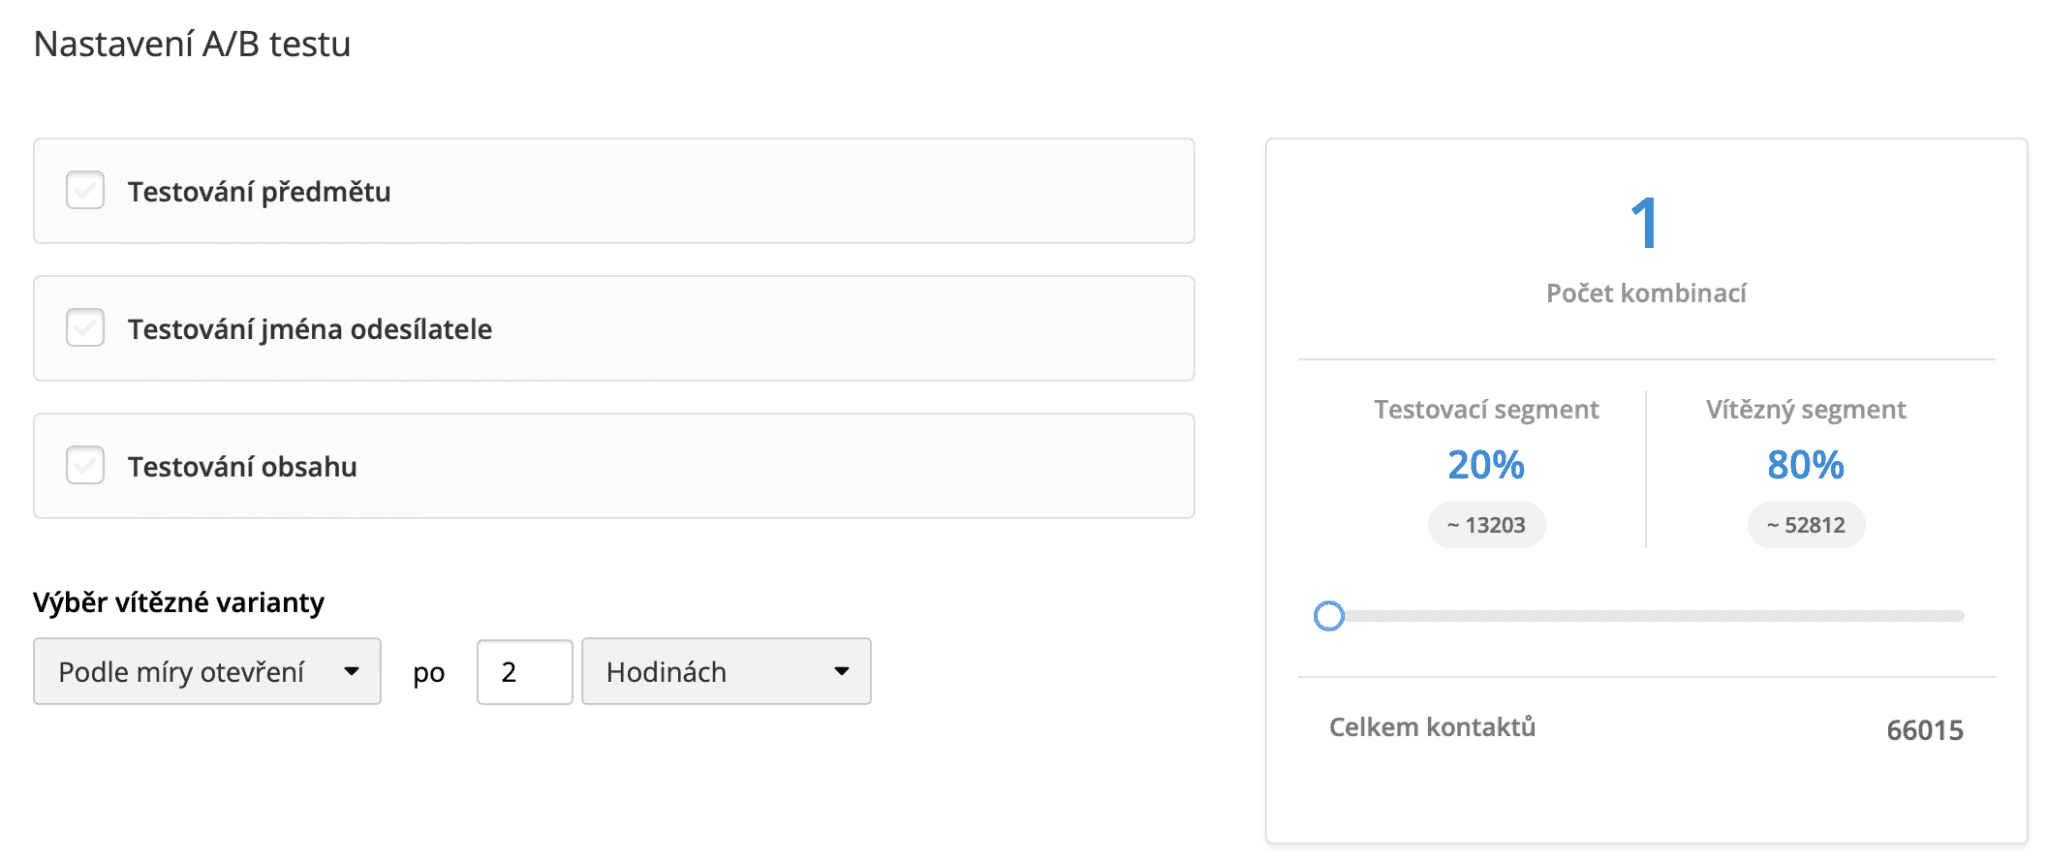Click the number field containing 2

point(524,672)
